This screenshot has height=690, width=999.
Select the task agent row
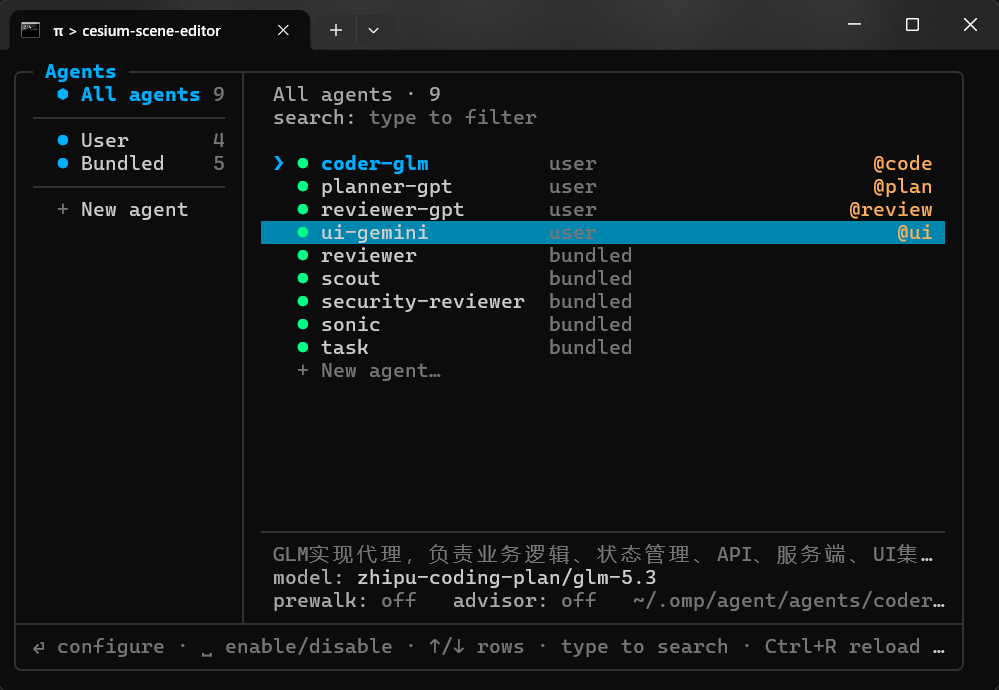tap(603, 347)
